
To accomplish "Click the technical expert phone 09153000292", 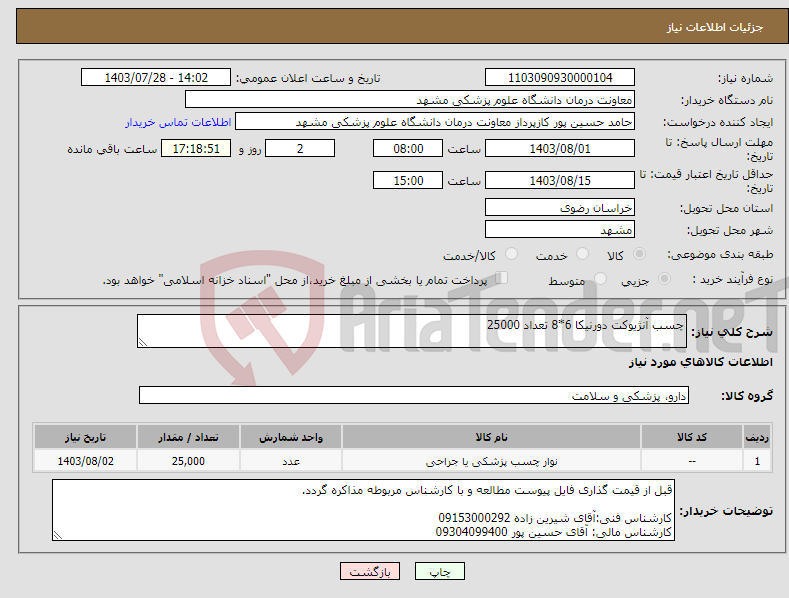I will [474, 518].
